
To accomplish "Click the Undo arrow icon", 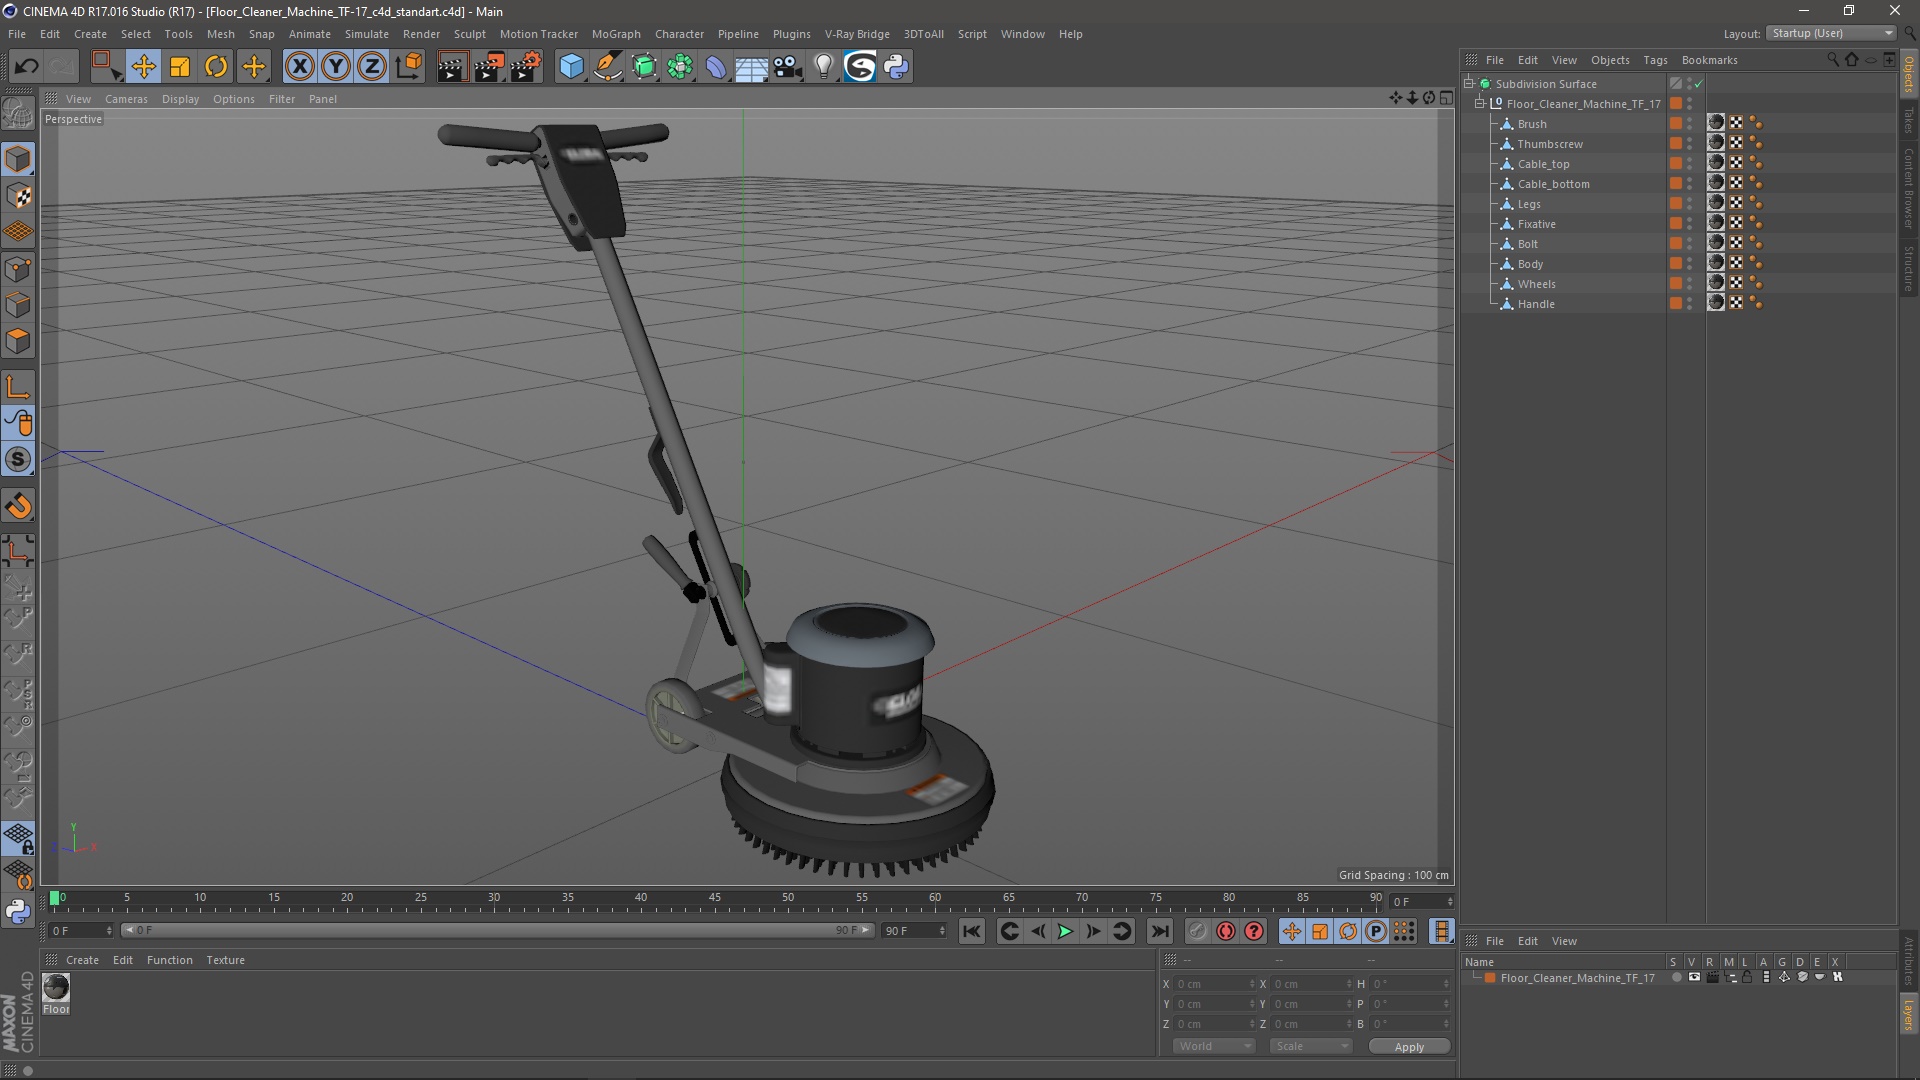I will pos(26,67).
